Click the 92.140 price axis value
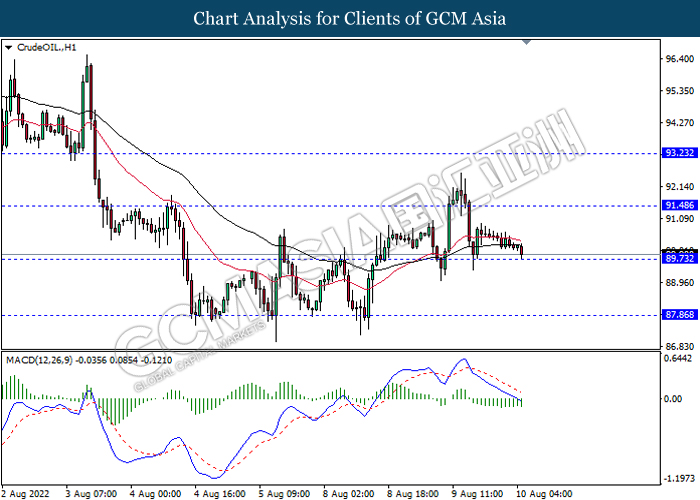 [680, 187]
